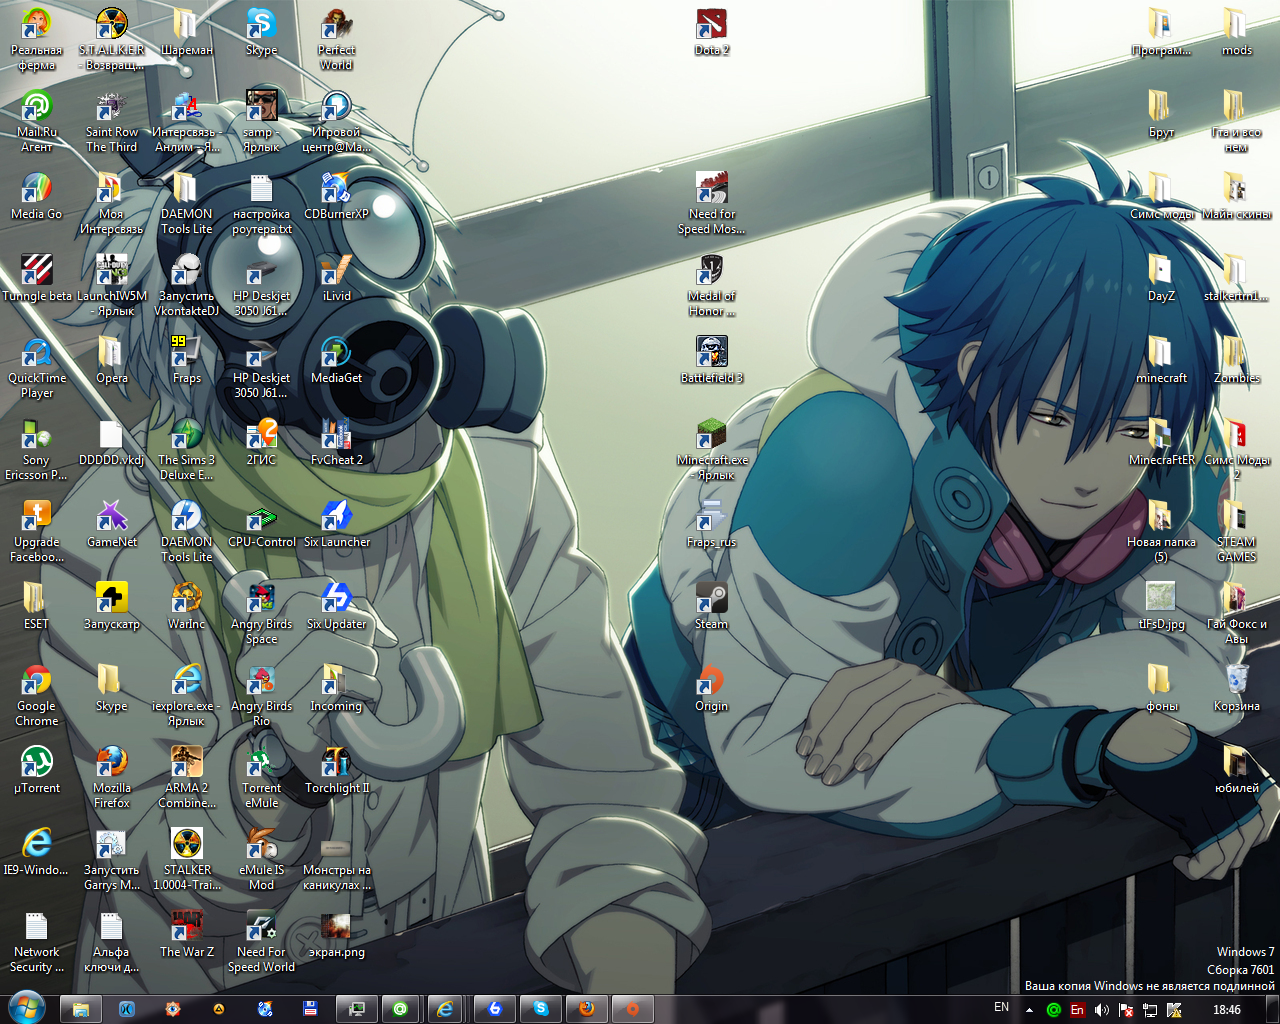Click the Skype button on the taskbar
This screenshot has height=1024, width=1280.
tap(541, 1009)
